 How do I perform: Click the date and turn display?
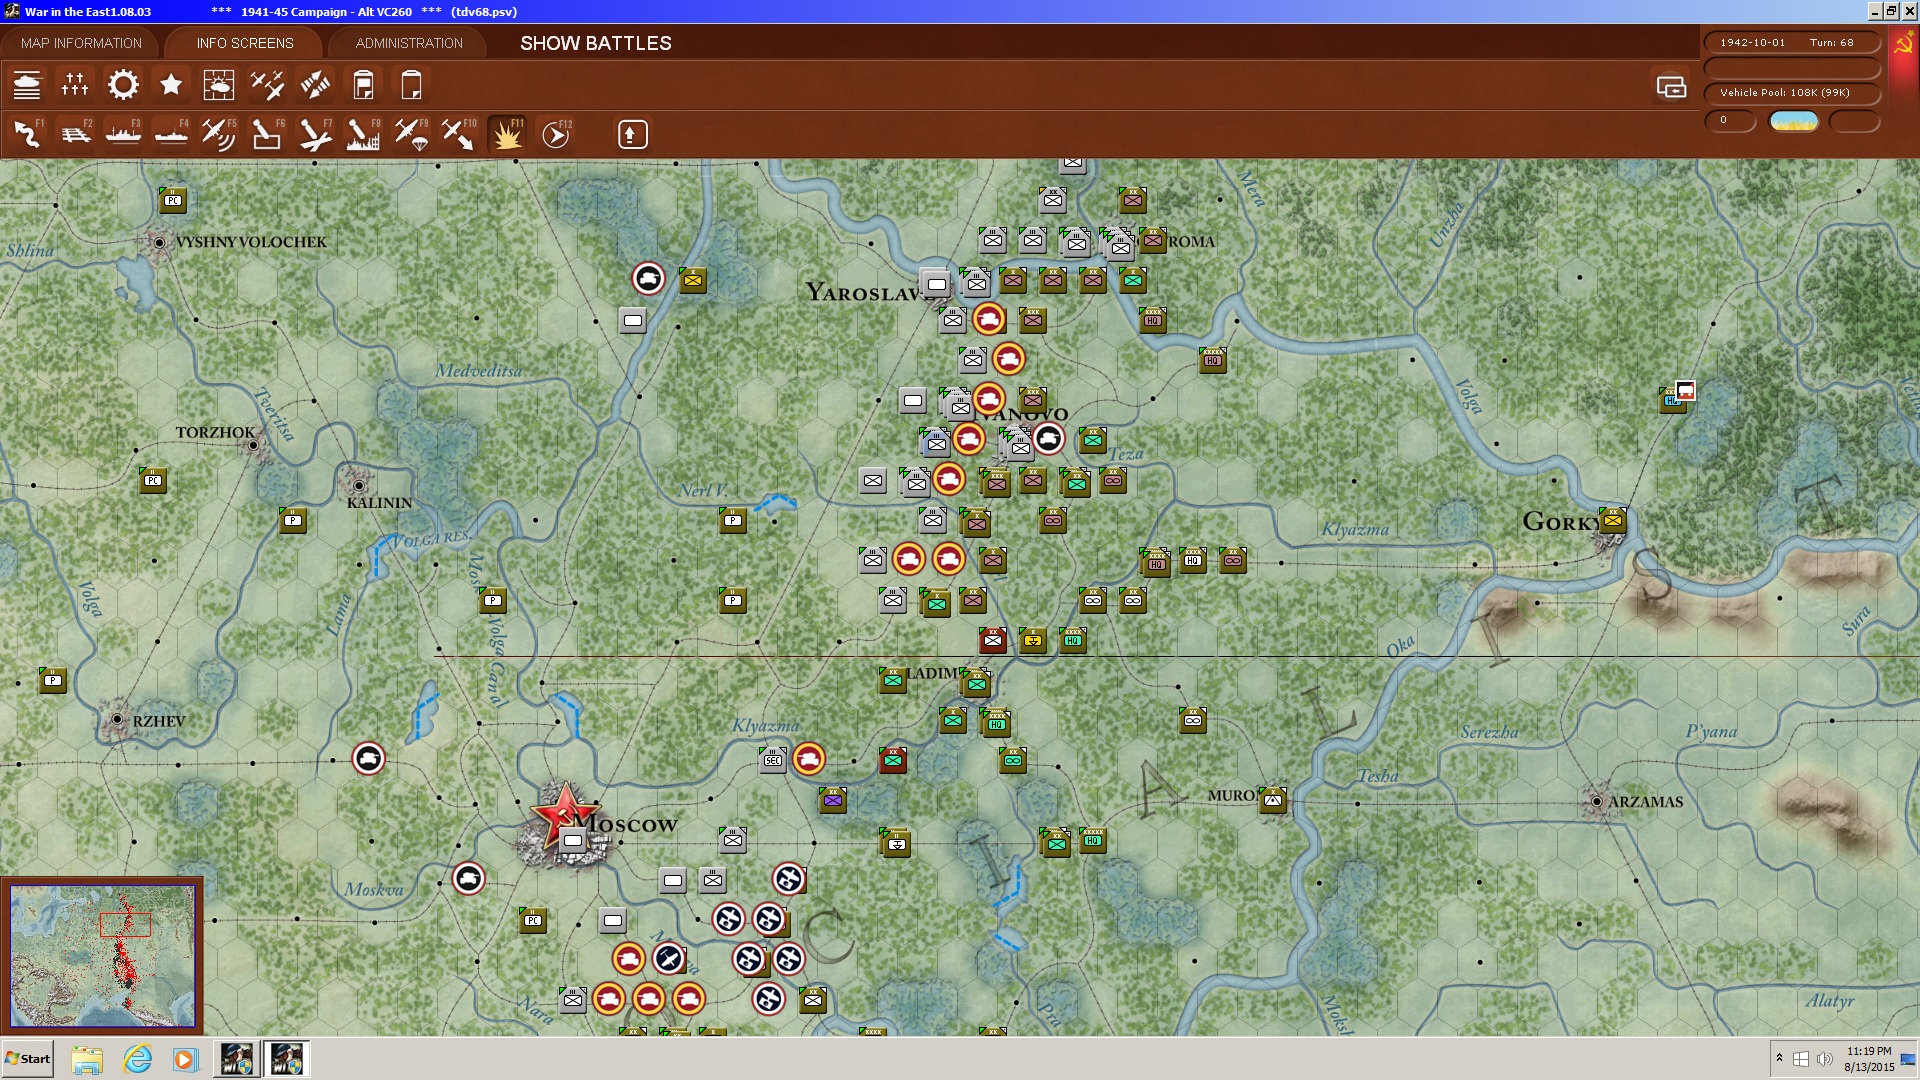pyautogui.click(x=1791, y=42)
